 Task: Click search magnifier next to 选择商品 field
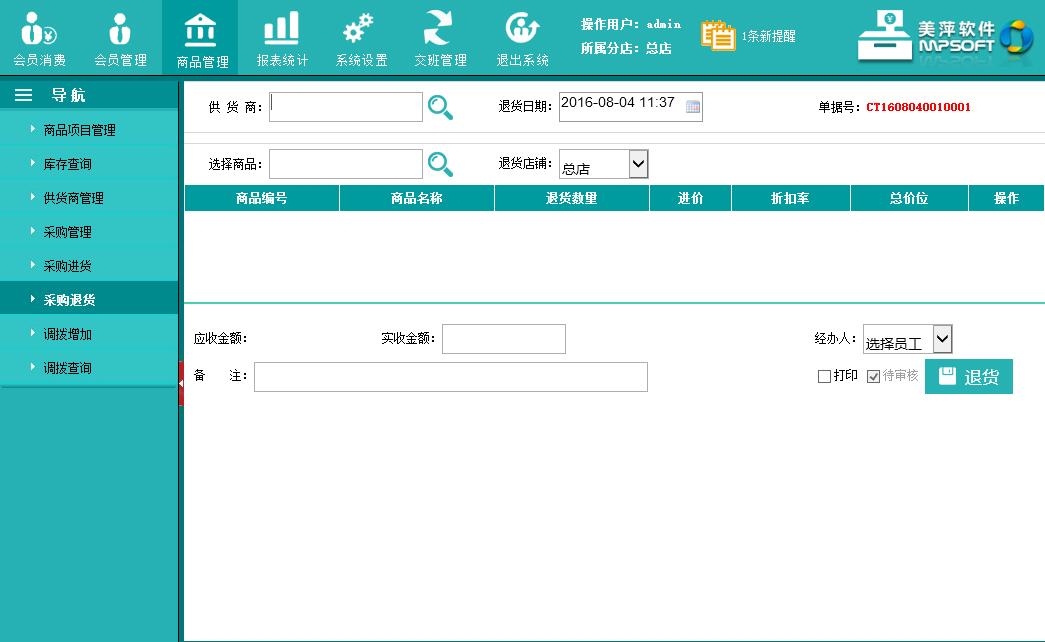tap(441, 164)
